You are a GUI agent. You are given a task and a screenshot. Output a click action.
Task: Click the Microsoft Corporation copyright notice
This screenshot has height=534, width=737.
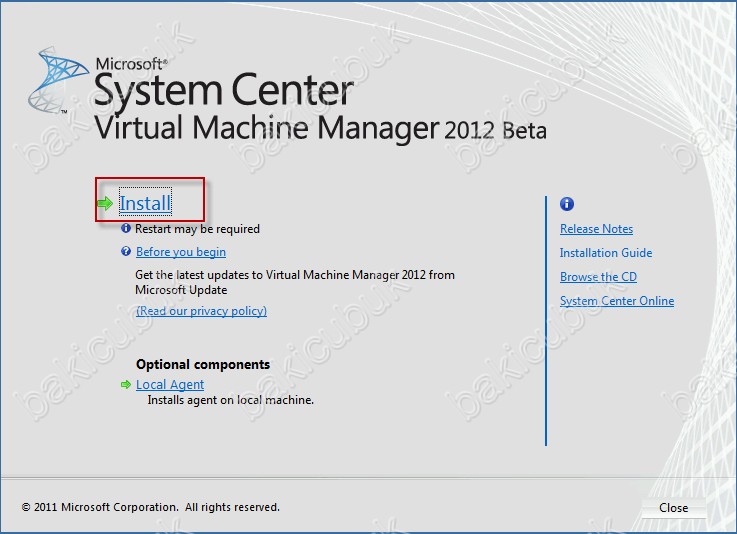150,507
